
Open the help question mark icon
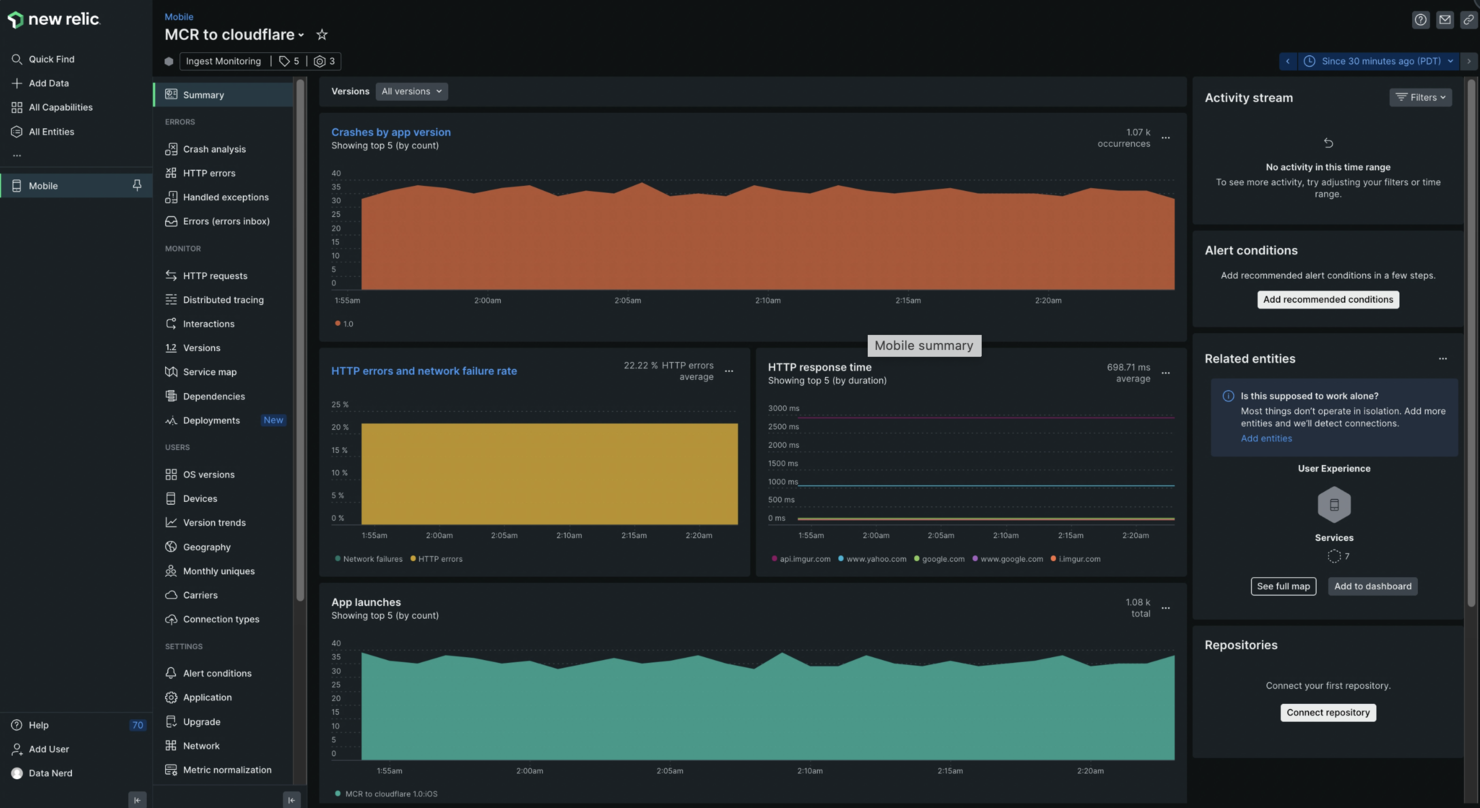point(1420,19)
